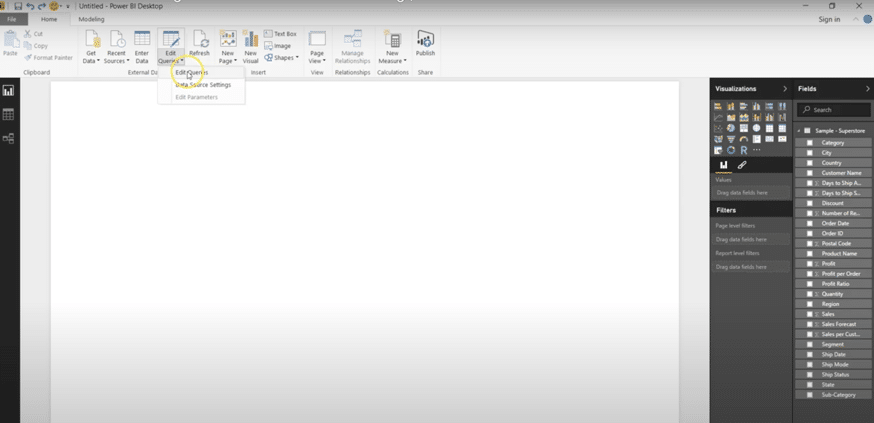Open Recent Sources list
The image size is (874, 423).
116,47
